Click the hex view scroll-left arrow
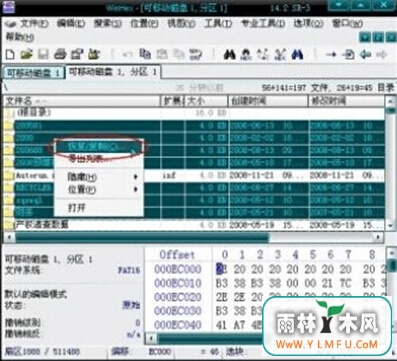397x361 pixels. coord(151,338)
